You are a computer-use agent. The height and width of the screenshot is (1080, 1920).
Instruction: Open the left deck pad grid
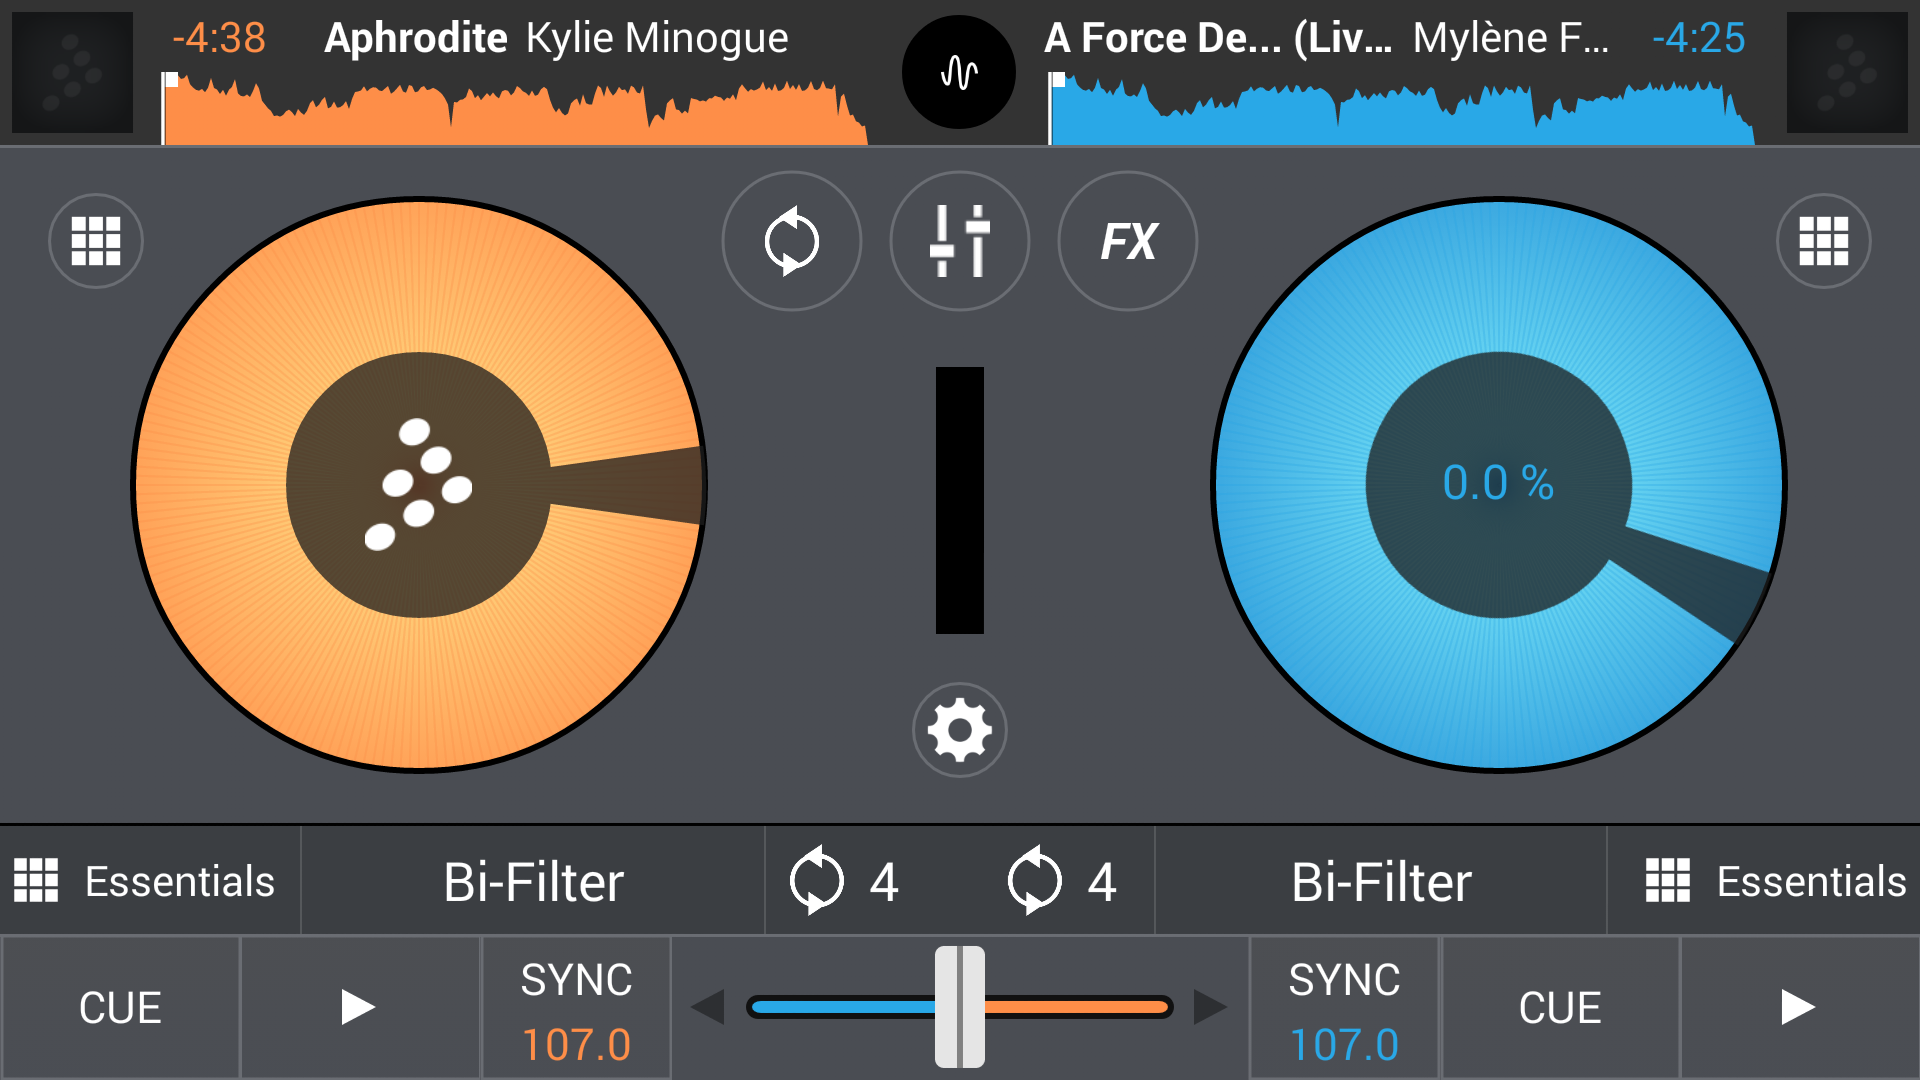click(96, 241)
